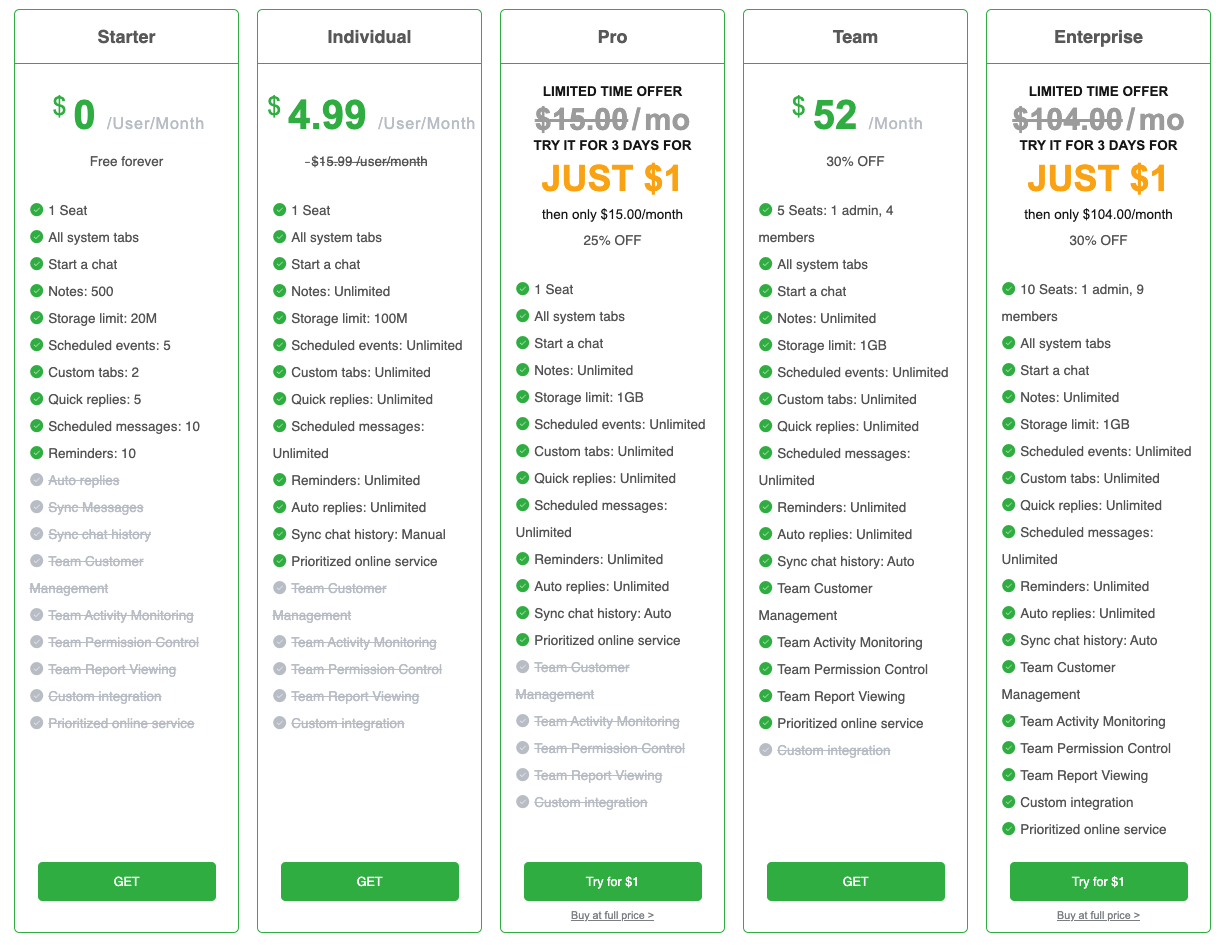Click the gray icon beside Individual's Custom integration
1223x945 pixels.
click(x=278, y=723)
